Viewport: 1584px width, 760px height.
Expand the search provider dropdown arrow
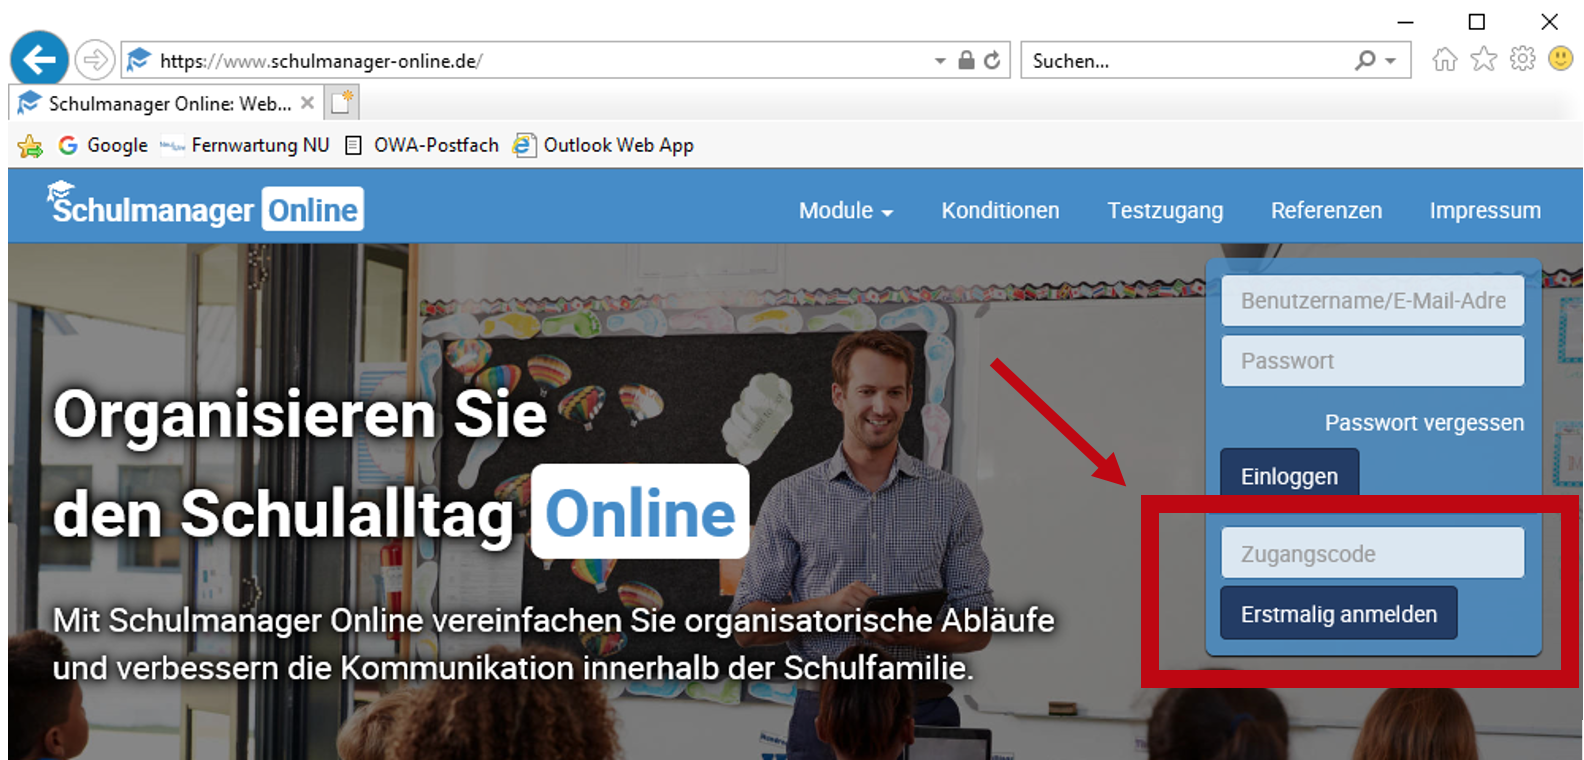pos(1391,61)
